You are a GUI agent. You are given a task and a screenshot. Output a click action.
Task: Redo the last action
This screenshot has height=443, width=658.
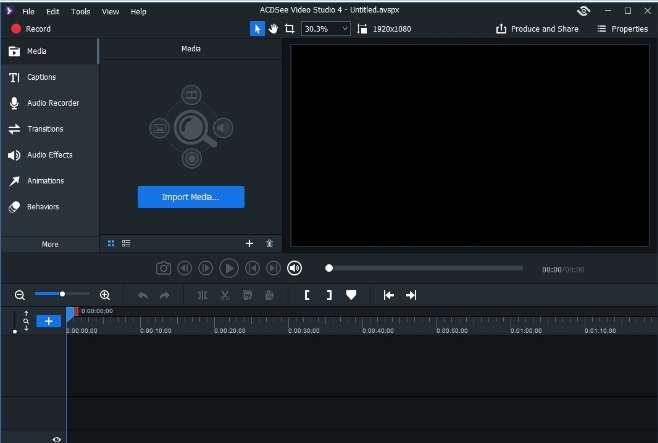164,295
